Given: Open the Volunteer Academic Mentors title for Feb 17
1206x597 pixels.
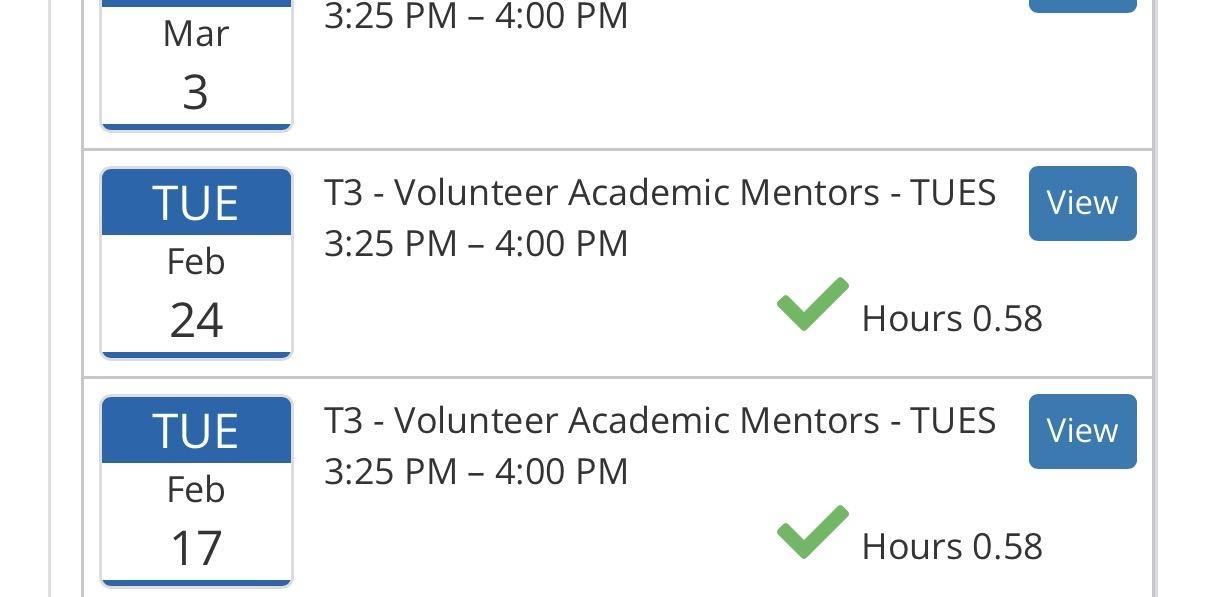Looking at the screenshot, I should pos(660,420).
